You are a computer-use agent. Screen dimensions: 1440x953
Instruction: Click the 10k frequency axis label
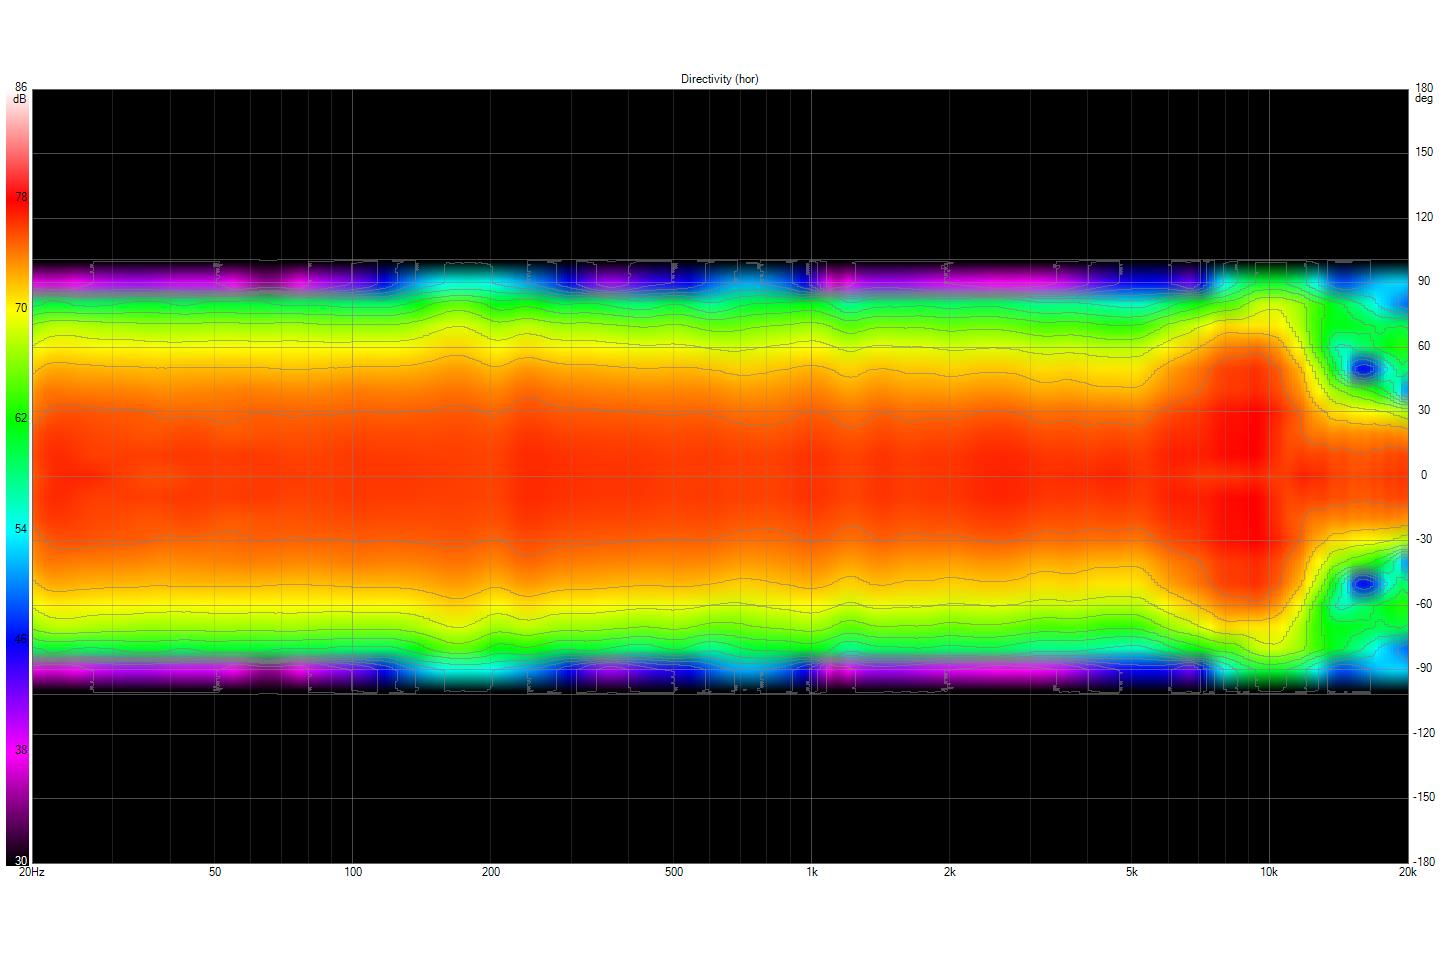point(1269,872)
